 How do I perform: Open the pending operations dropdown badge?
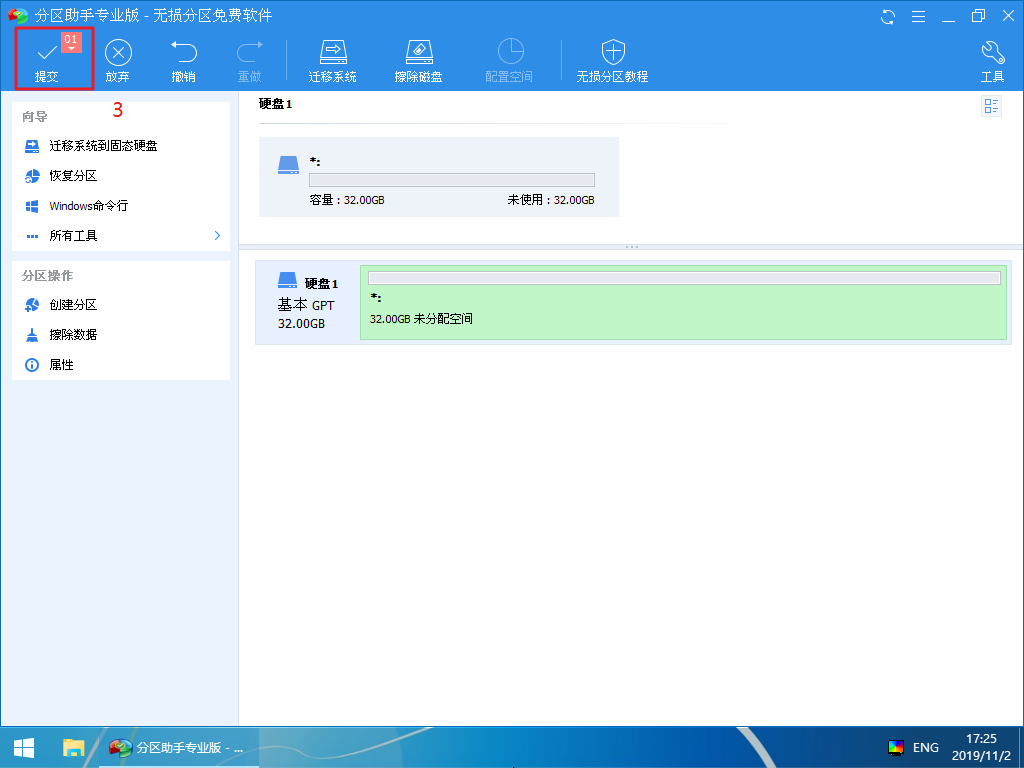pos(71,42)
